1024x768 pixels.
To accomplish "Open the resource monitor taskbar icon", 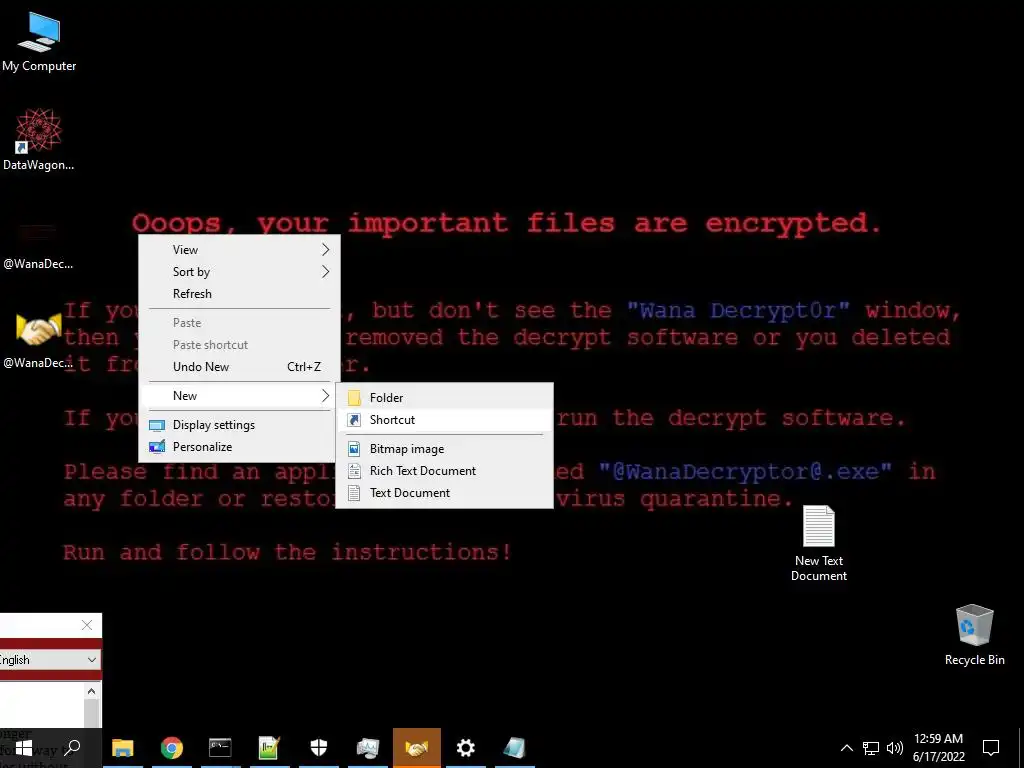I will click(x=368, y=748).
